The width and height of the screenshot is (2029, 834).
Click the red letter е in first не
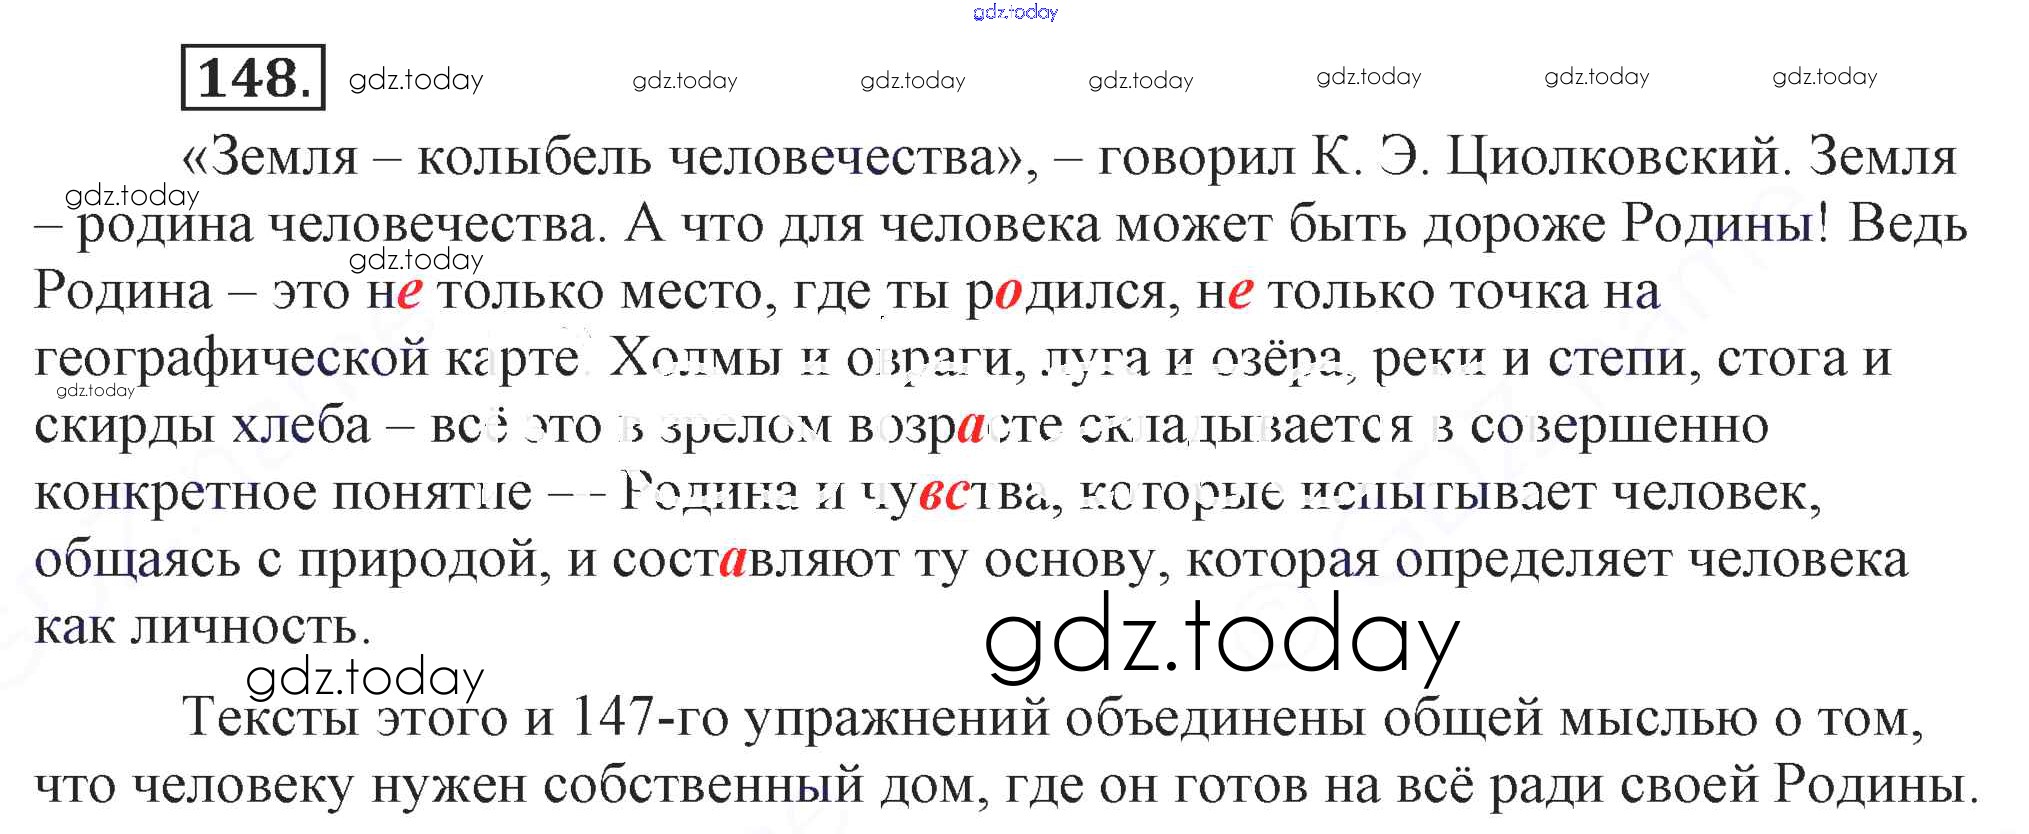tap(410, 292)
